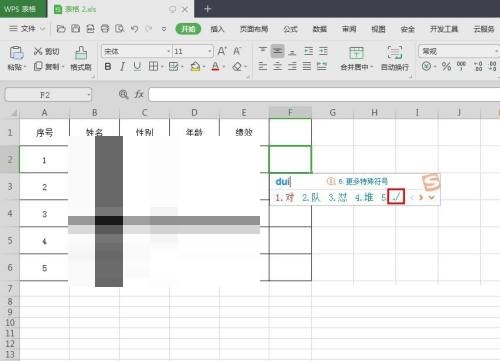Increase font size with A+ icon

click(x=222, y=51)
